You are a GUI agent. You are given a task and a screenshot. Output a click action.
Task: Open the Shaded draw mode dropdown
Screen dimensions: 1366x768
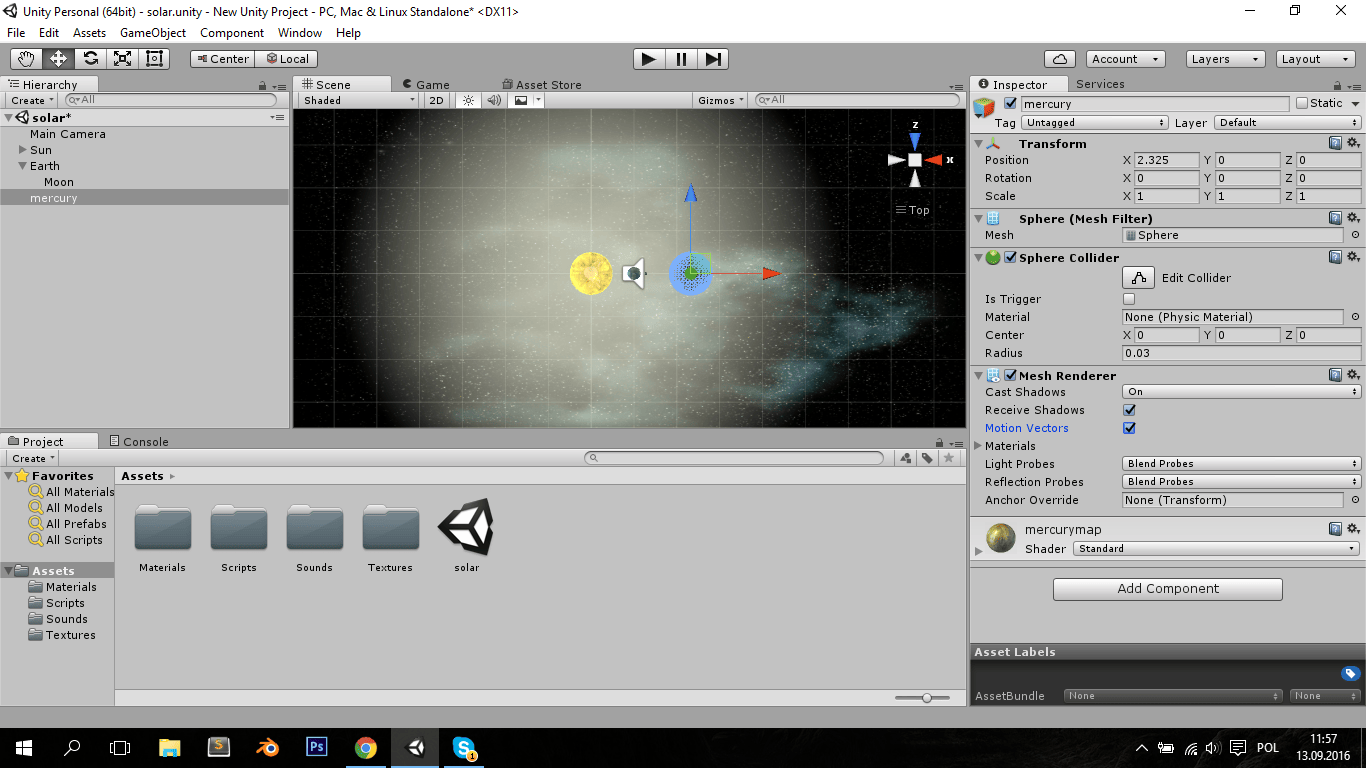click(358, 100)
